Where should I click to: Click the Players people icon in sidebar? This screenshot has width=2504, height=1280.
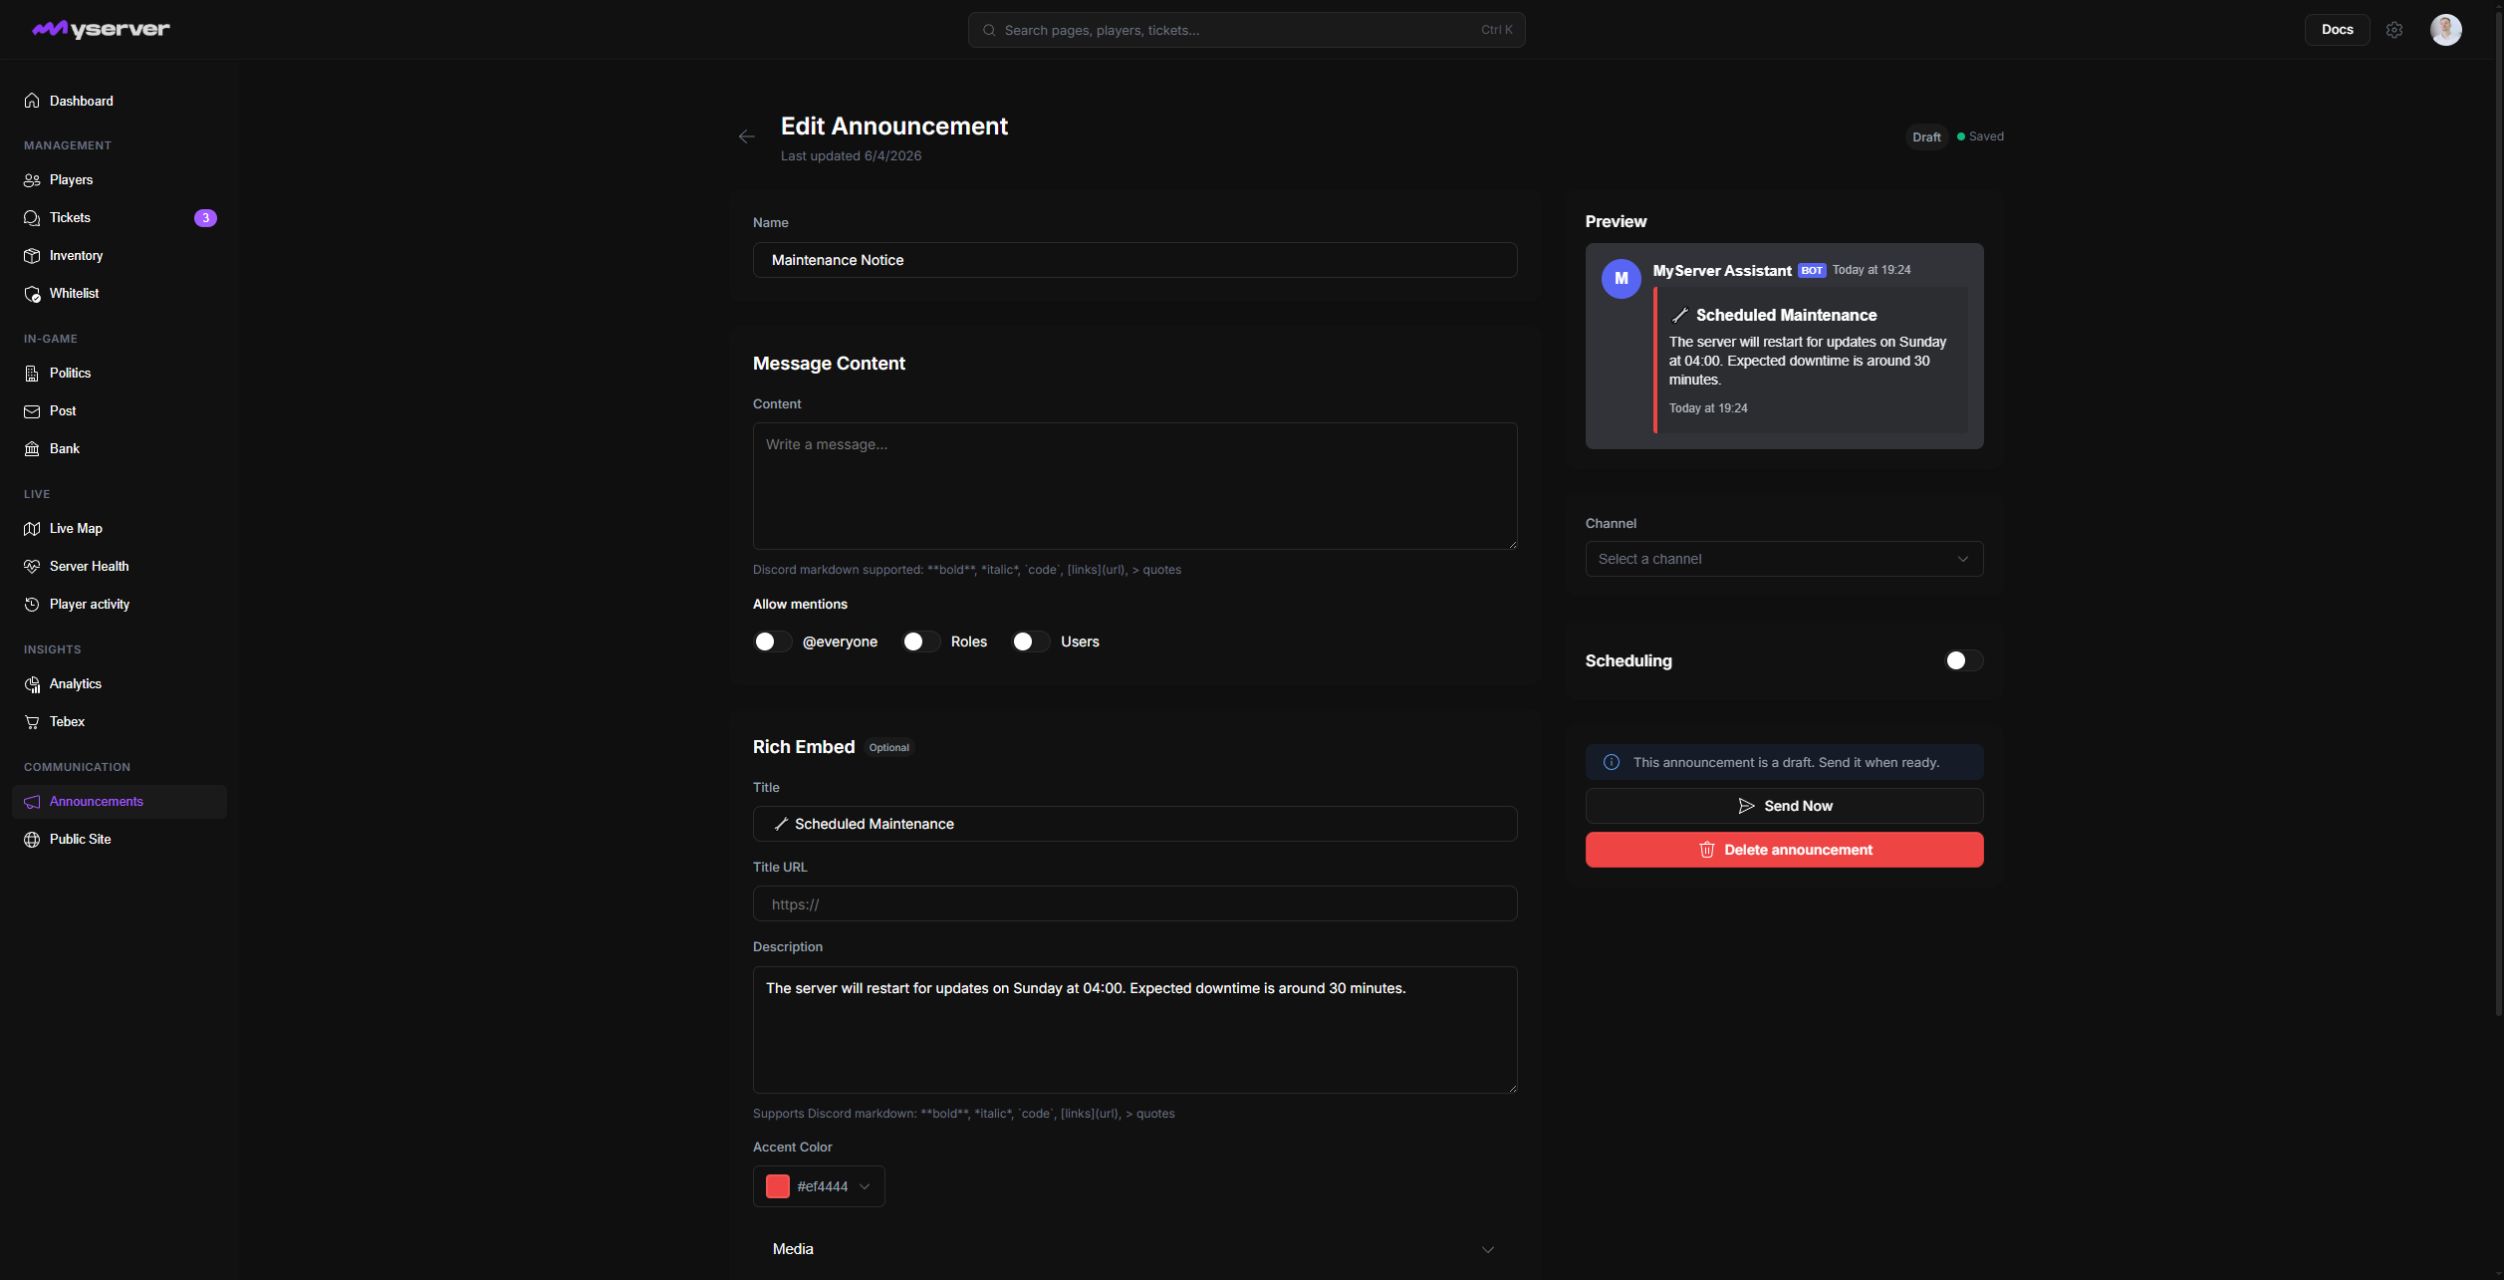(x=32, y=180)
